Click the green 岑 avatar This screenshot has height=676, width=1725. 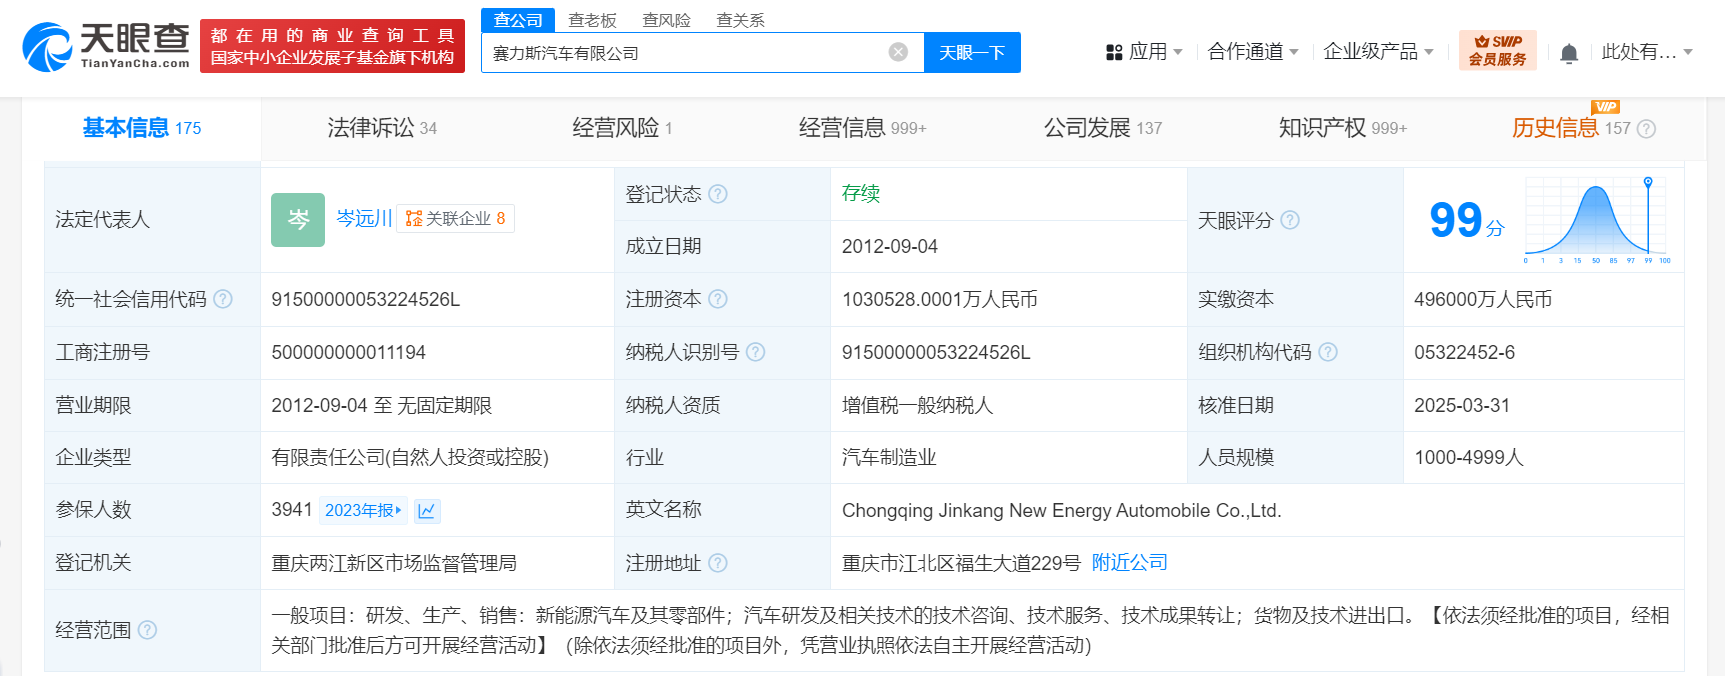click(298, 220)
